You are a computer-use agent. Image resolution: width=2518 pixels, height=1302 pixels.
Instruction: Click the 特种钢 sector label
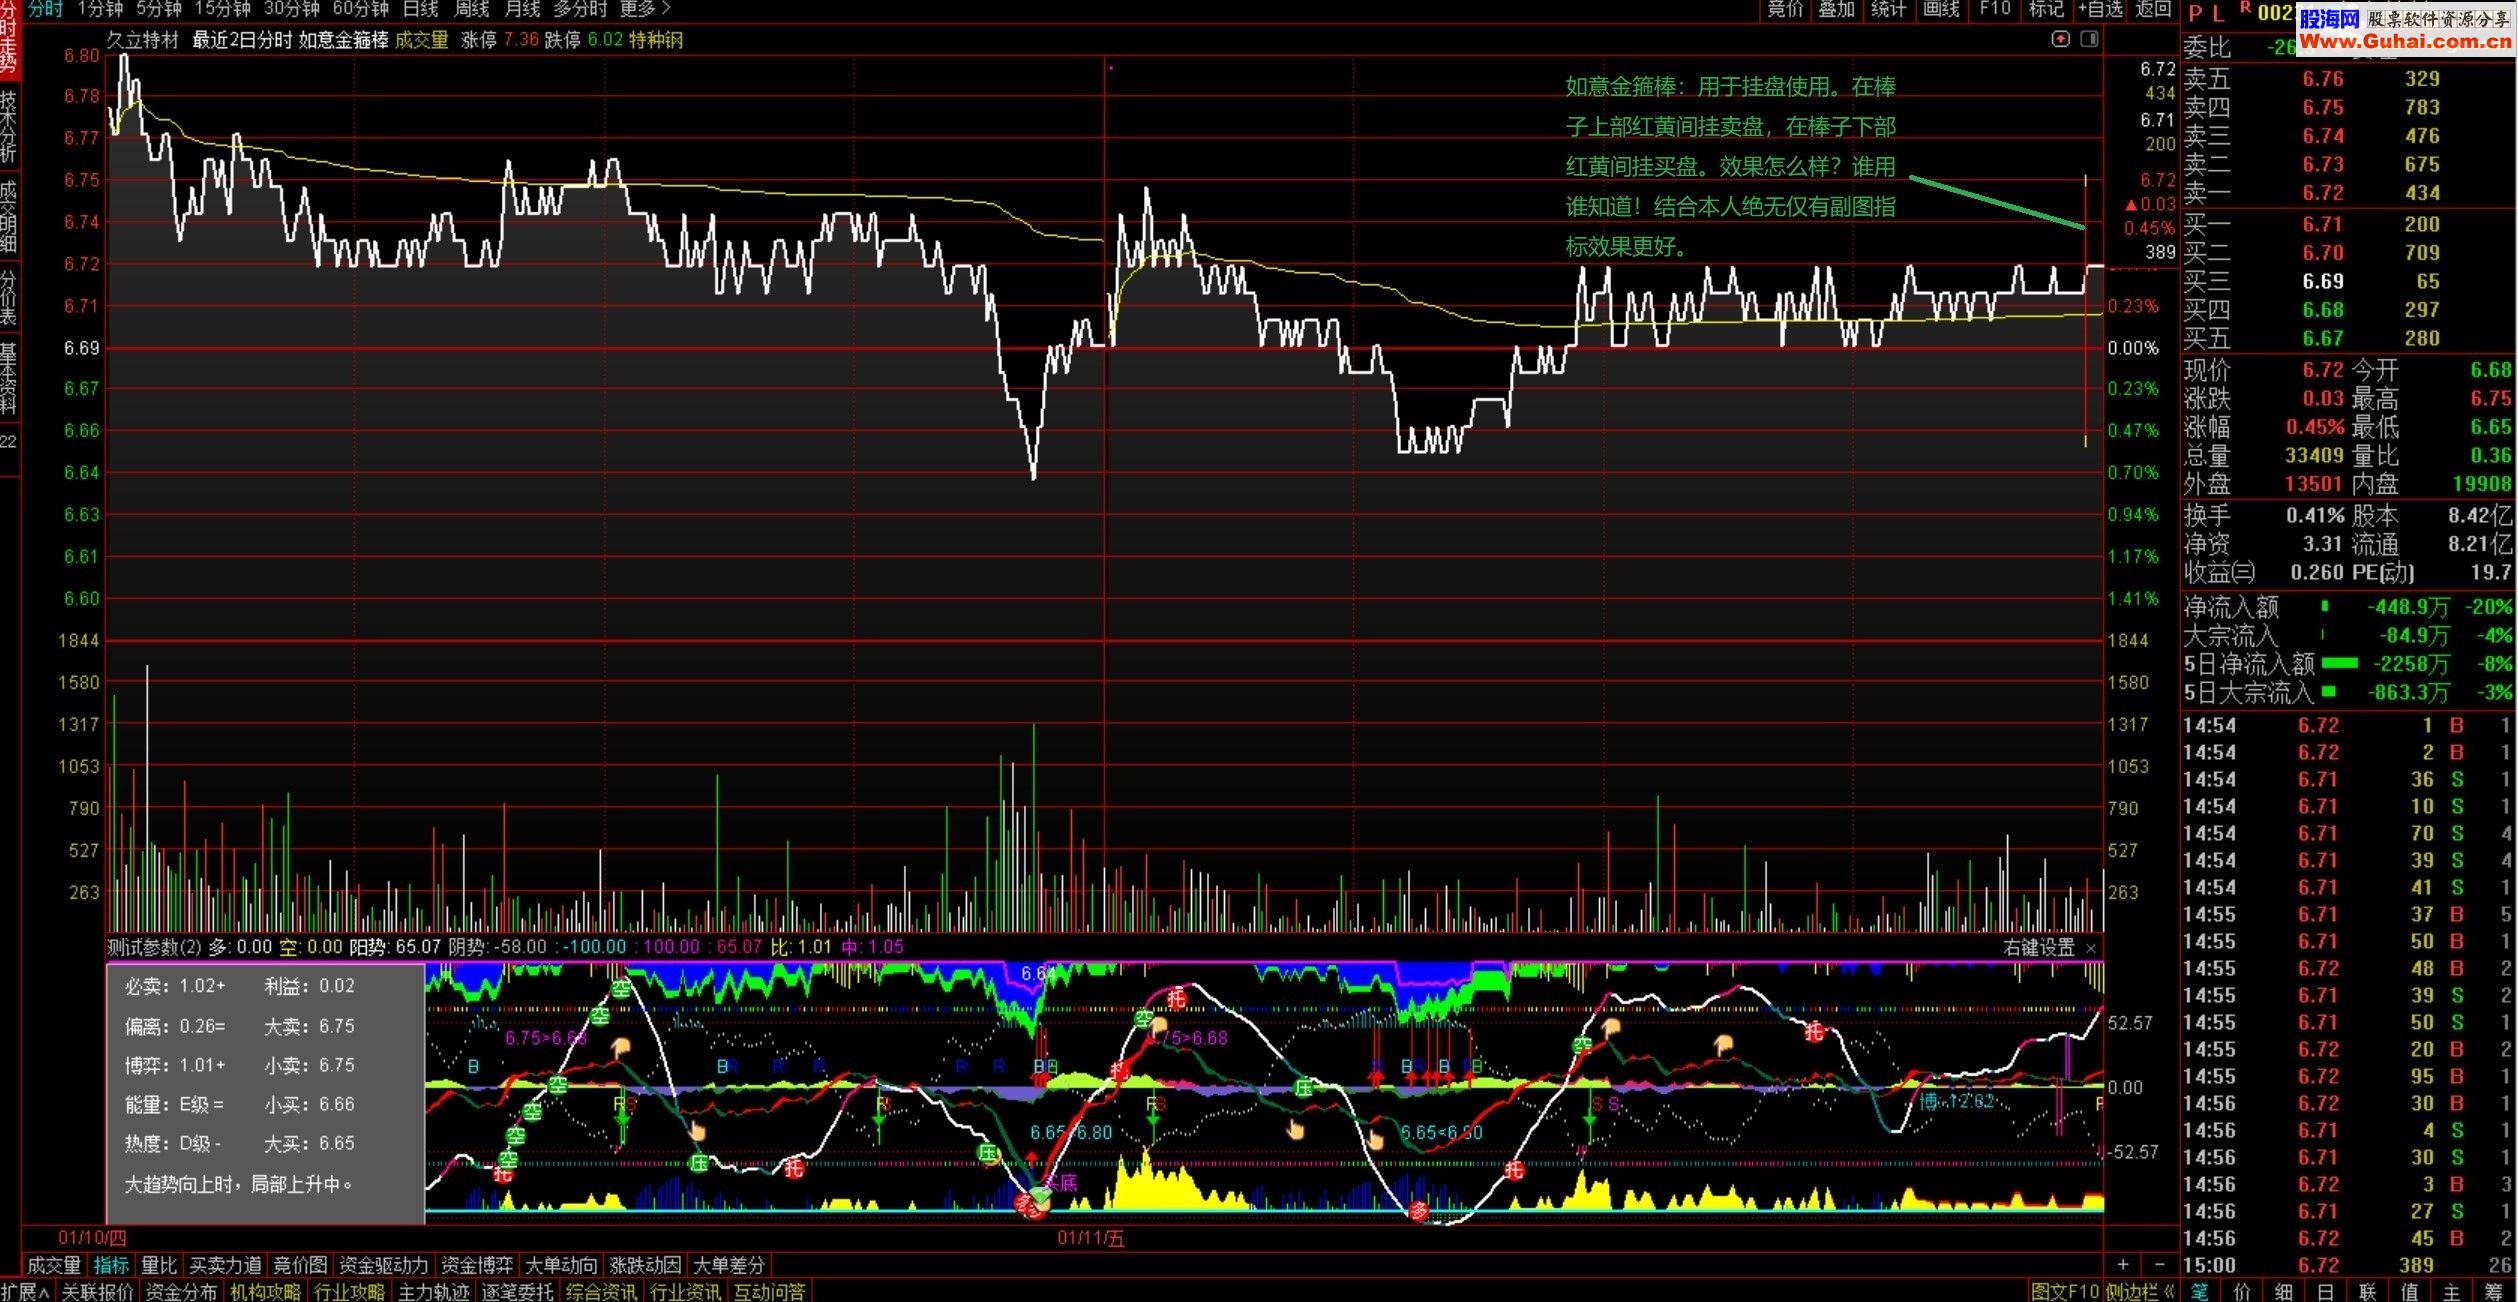tap(655, 40)
